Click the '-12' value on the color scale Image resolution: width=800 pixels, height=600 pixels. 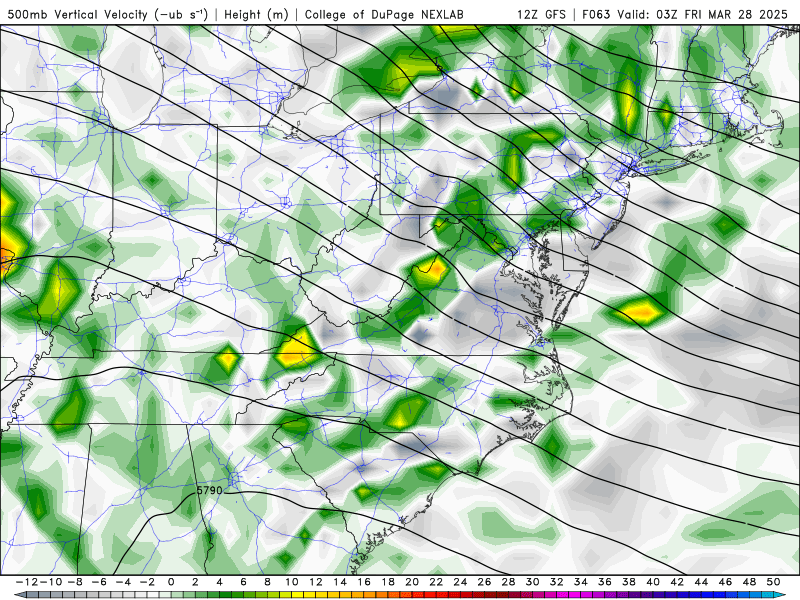(x=27, y=582)
